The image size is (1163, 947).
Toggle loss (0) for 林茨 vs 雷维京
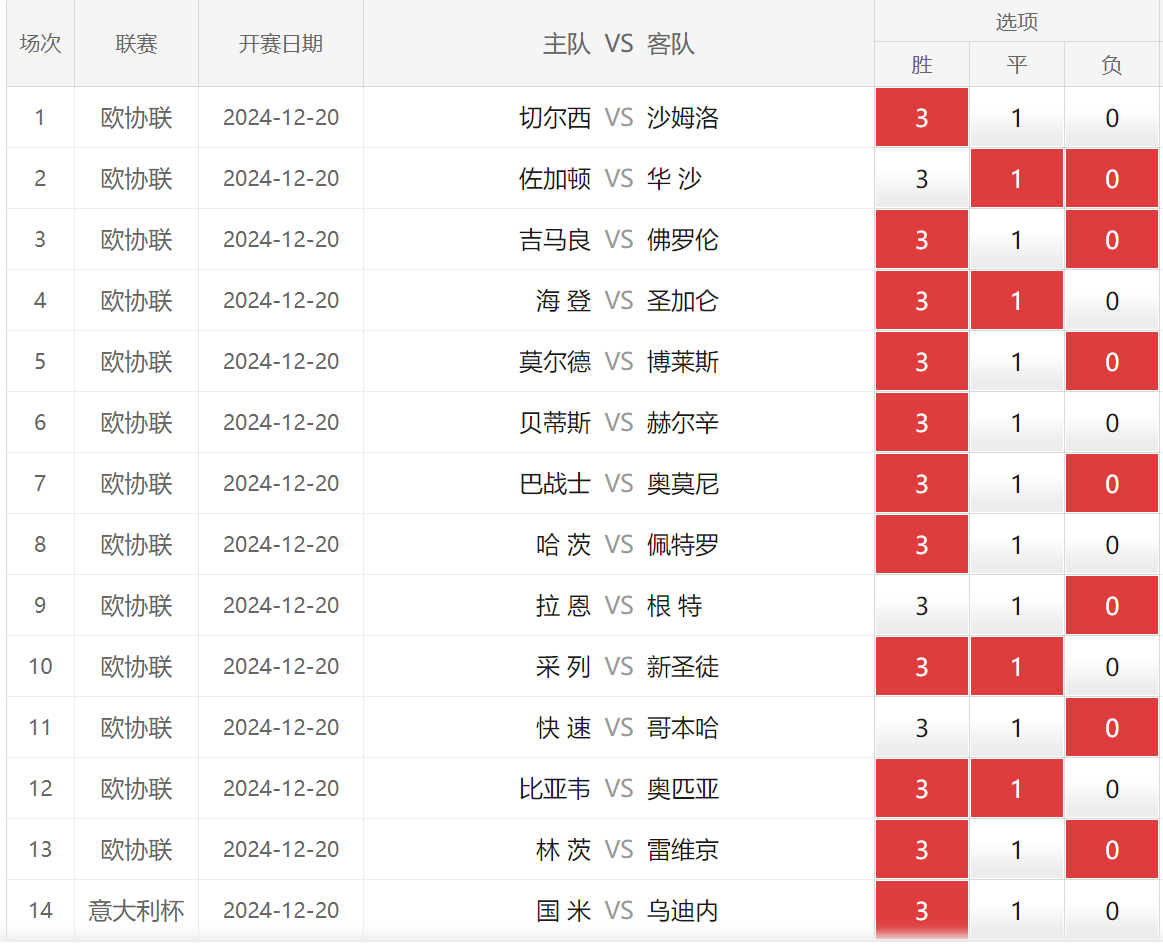pyautogui.click(x=1111, y=849)
